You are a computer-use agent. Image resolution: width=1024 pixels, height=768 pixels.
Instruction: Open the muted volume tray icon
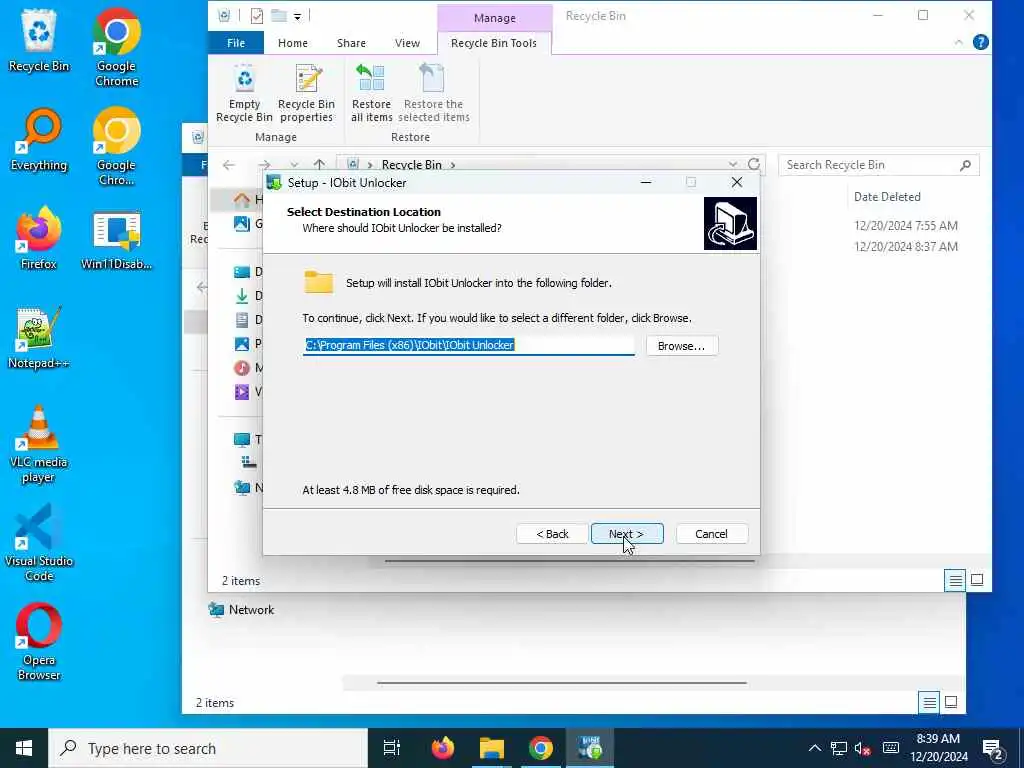coord(863,748)
